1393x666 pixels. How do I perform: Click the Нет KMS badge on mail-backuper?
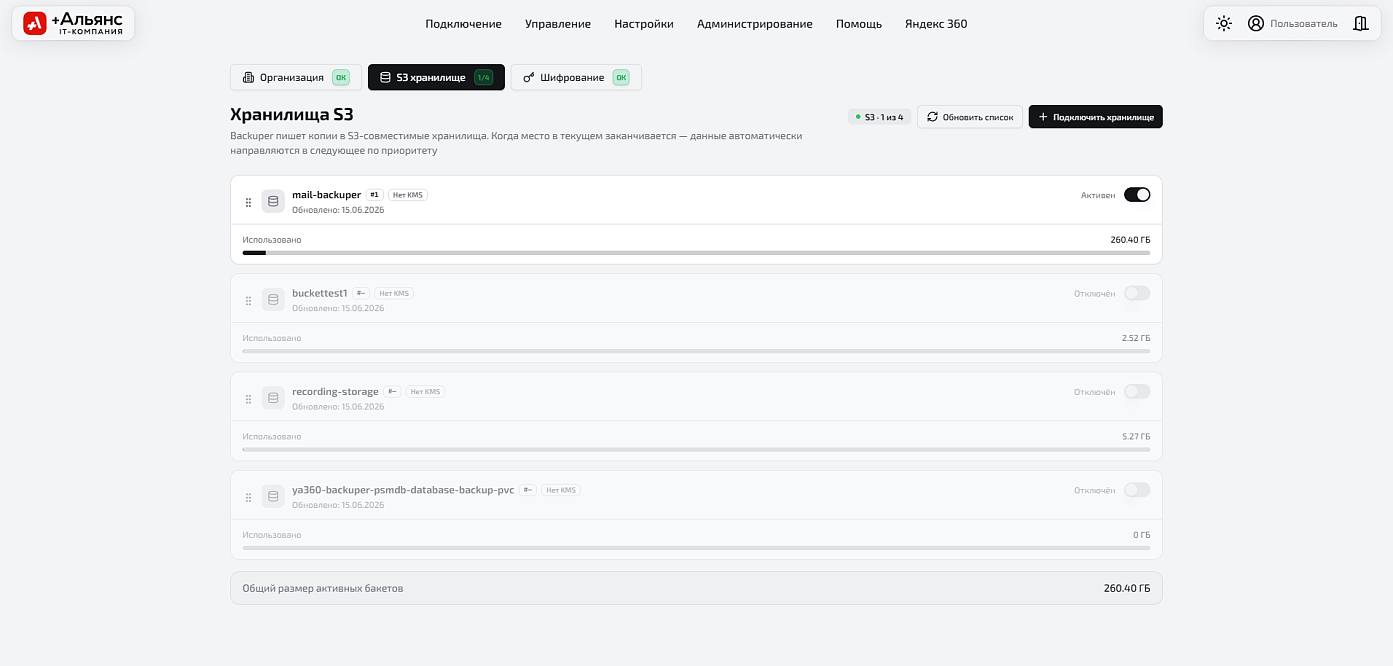pyautogui.click(x=408, y=195)
